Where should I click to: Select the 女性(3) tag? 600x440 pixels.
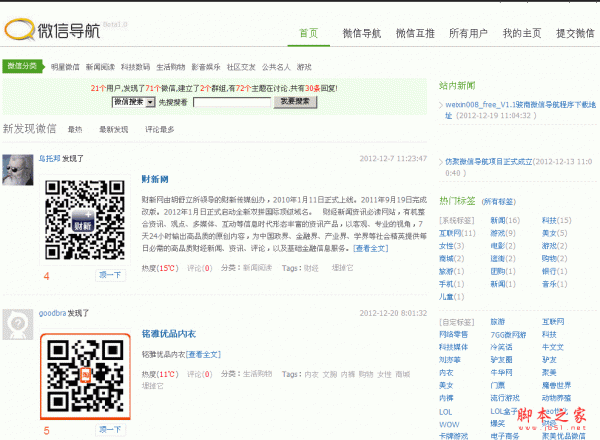(452, 246)
